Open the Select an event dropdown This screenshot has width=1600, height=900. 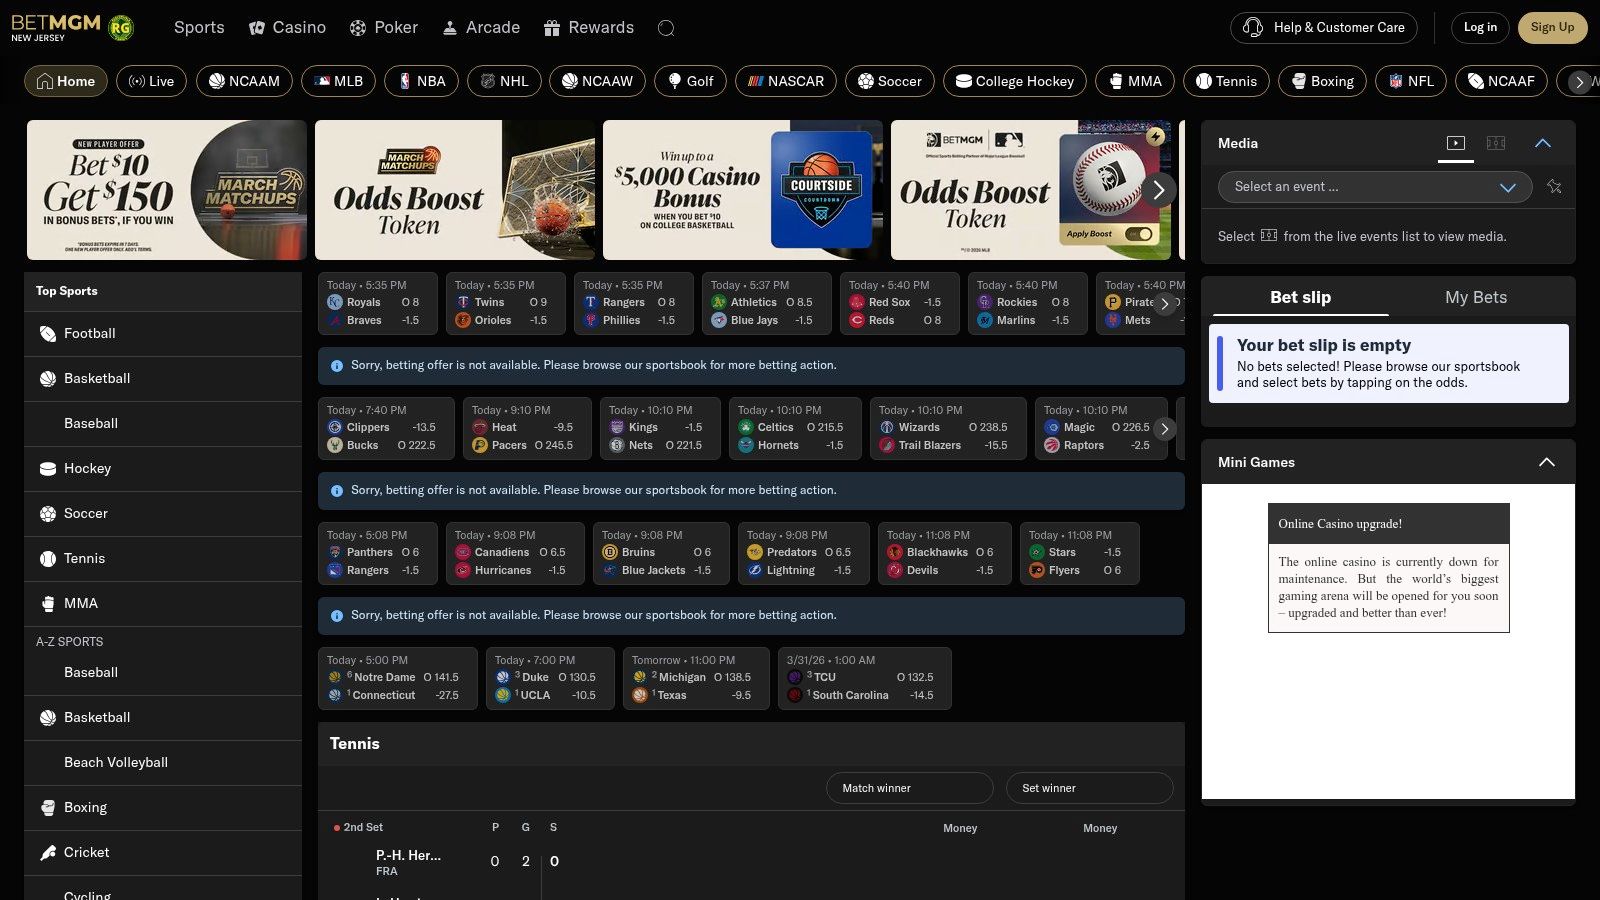1373,187
